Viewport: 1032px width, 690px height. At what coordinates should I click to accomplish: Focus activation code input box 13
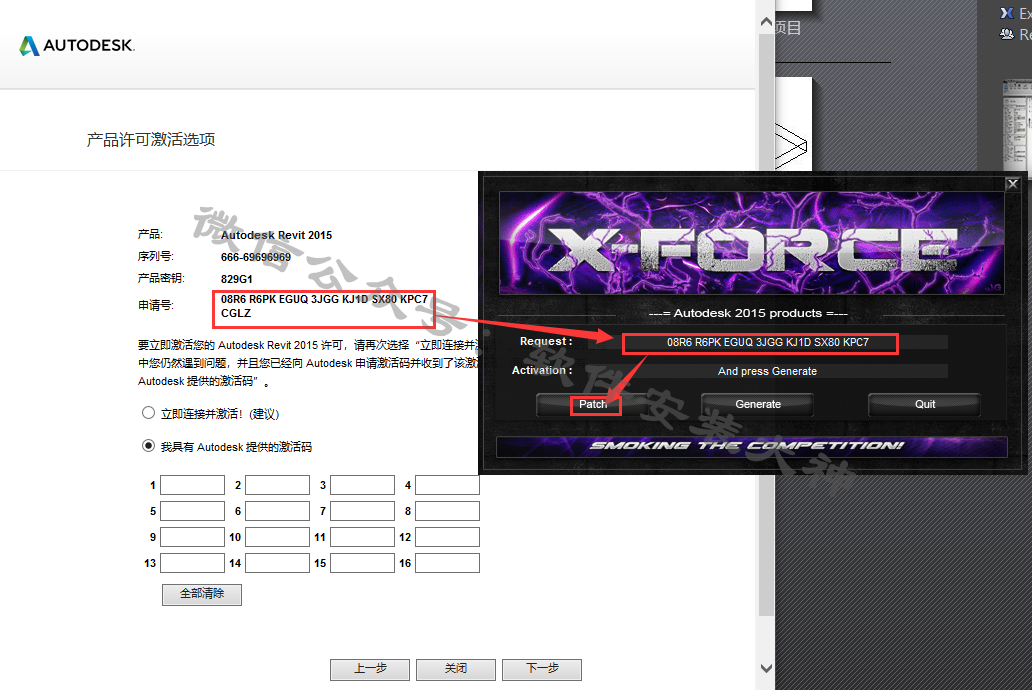click(x=192, y=563)
